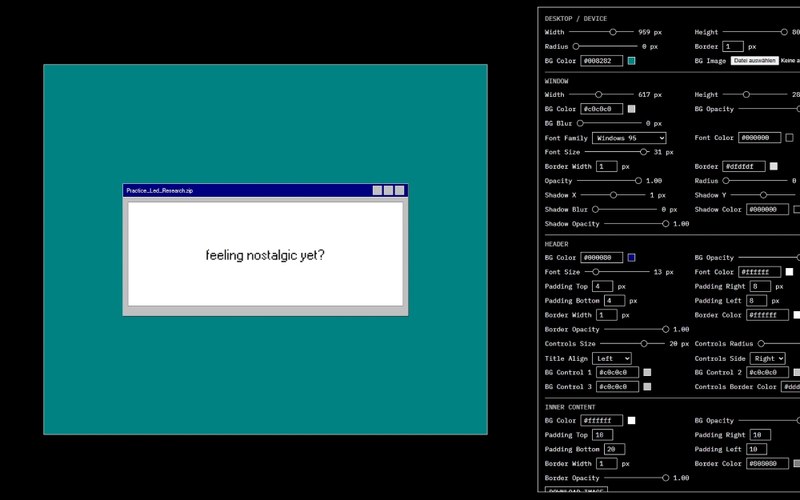Click the Inner Content Padding Right input
Viewport: 800px width, 500px height.
[x=760, y=435]
